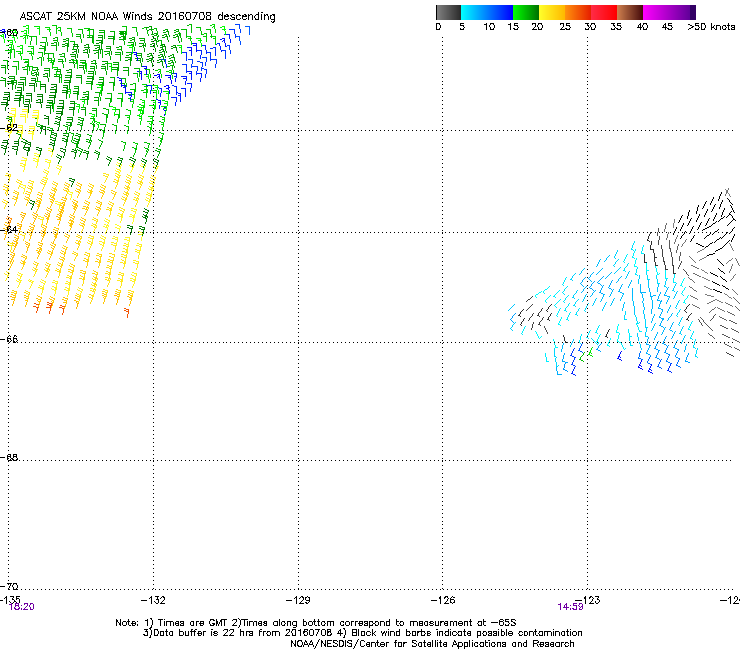Click the purple '18:20' pass time
The height and width of the screenshot is (650, 740).
22,607
